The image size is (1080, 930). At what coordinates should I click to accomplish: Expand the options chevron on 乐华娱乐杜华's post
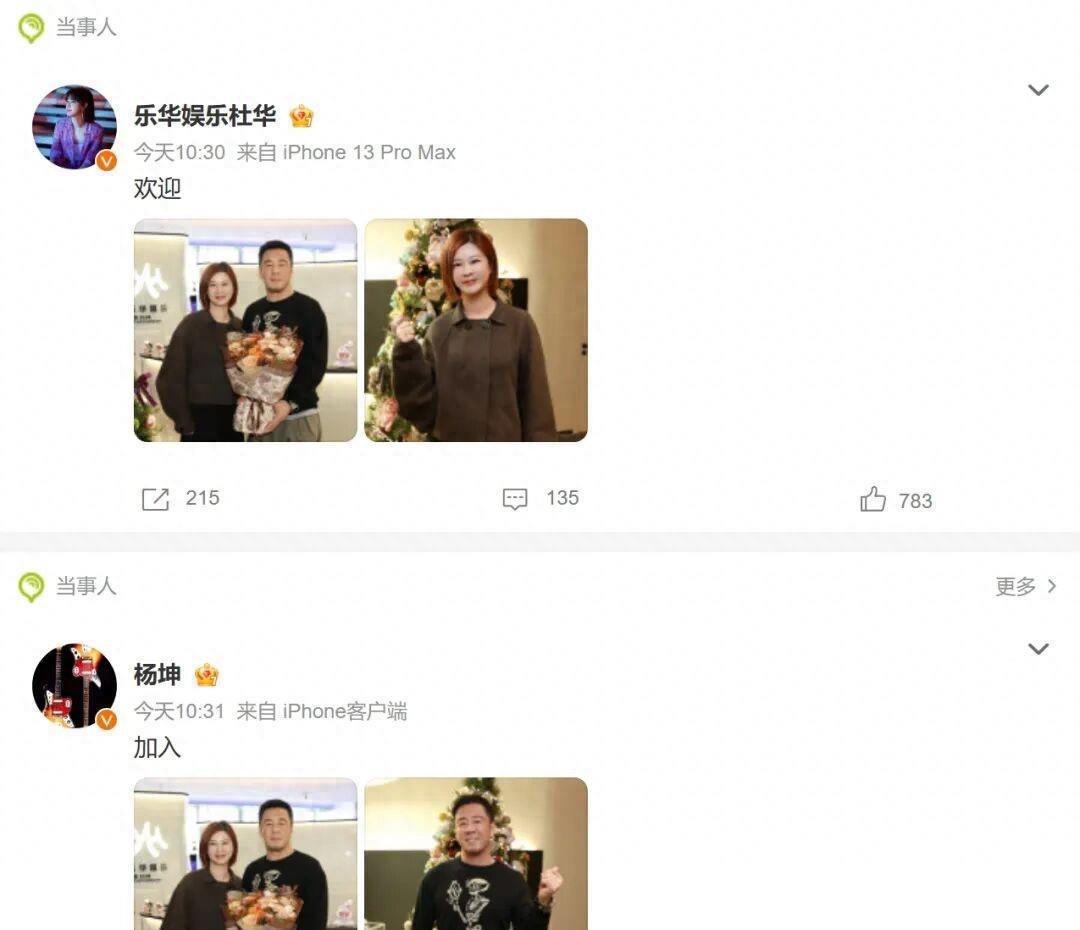pyautogui.click(x=1038, y=90)
